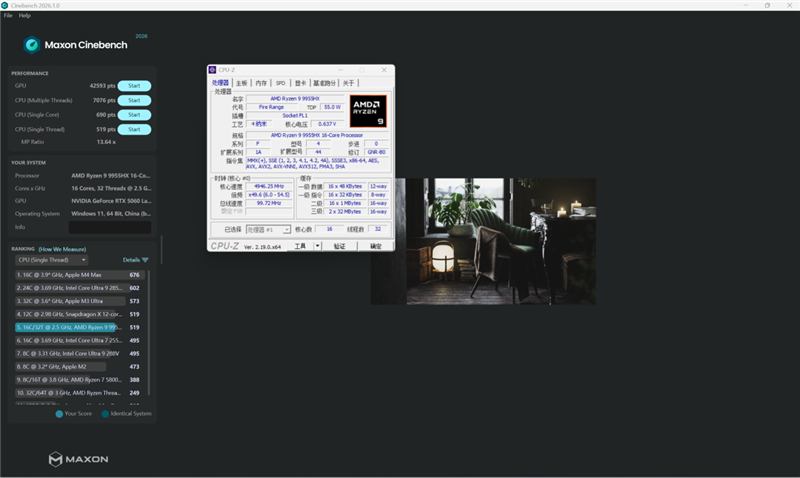Click the 7076 pts multi-thread score
This screenshot has width=800, height=478.
point(104,100)
